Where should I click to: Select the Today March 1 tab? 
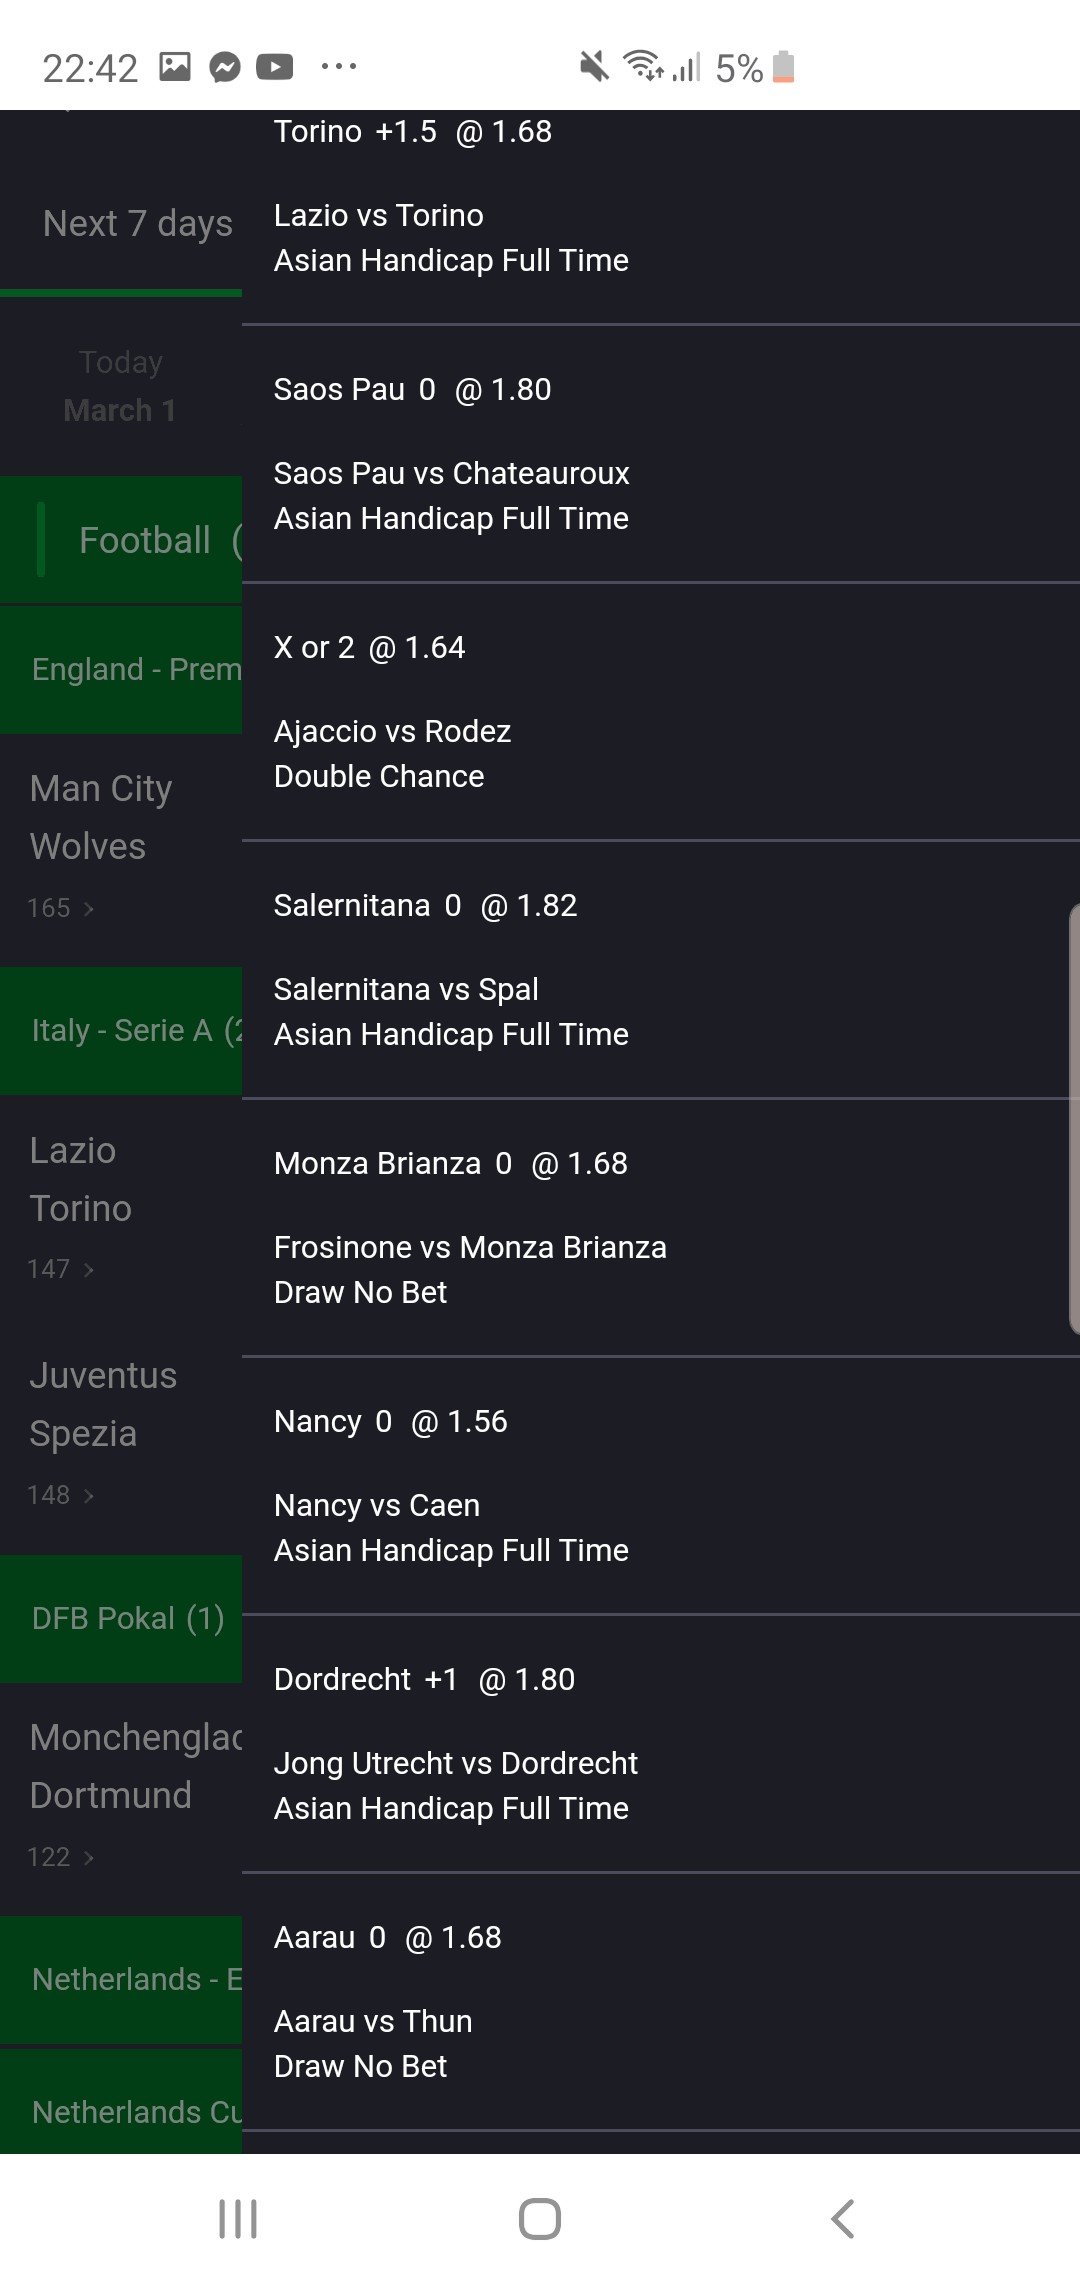coord(120,386)
